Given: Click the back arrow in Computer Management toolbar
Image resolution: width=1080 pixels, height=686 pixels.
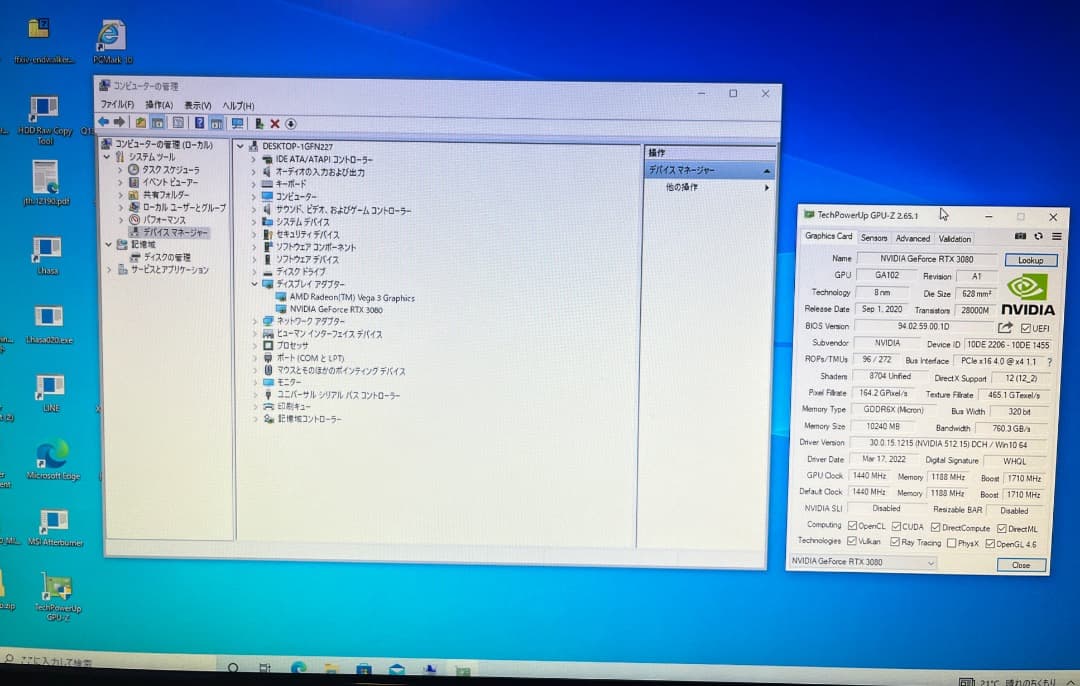Looking at the screenshot, I should [x=104, y=122].
